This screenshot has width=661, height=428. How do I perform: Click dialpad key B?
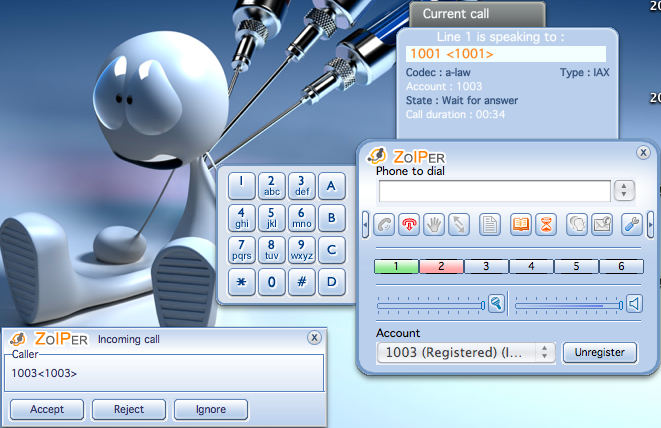click(x=332, y=218)
